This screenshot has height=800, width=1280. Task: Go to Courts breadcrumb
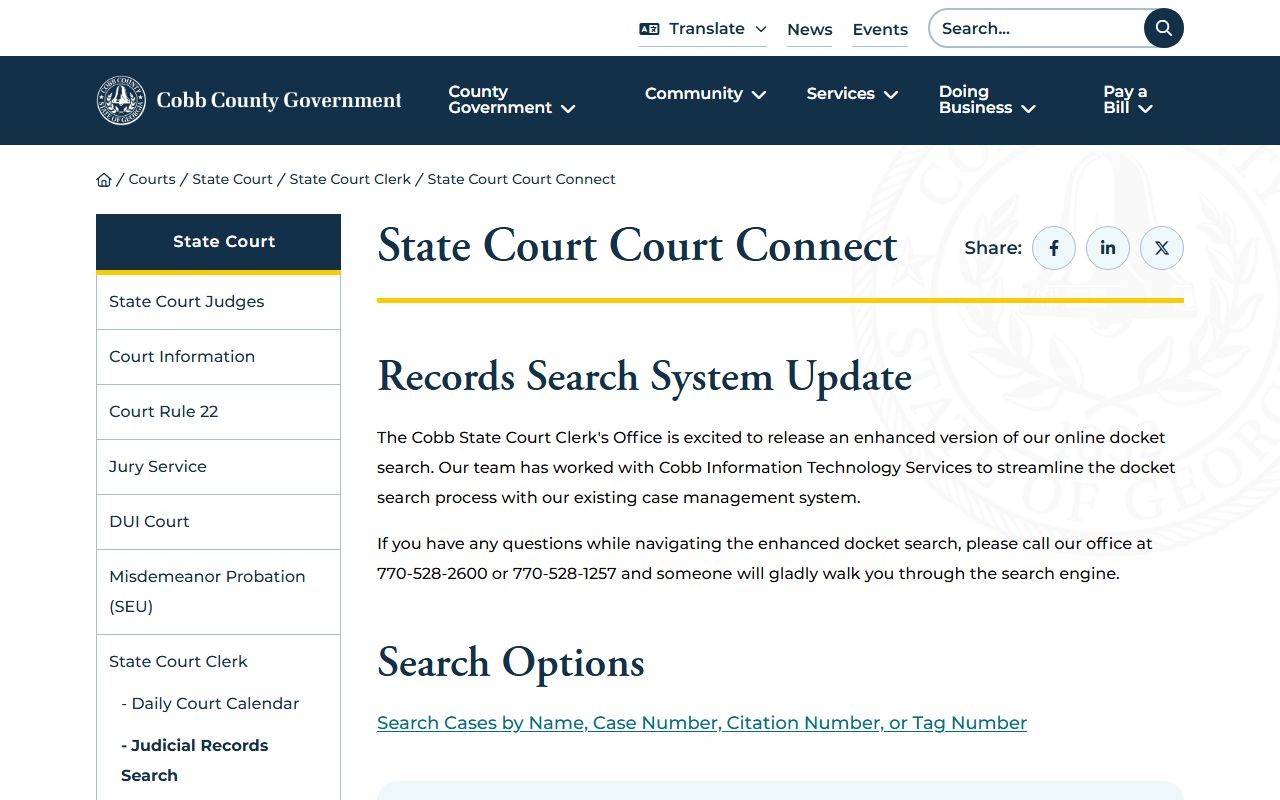pyautogui.click(x=152, y=179)
